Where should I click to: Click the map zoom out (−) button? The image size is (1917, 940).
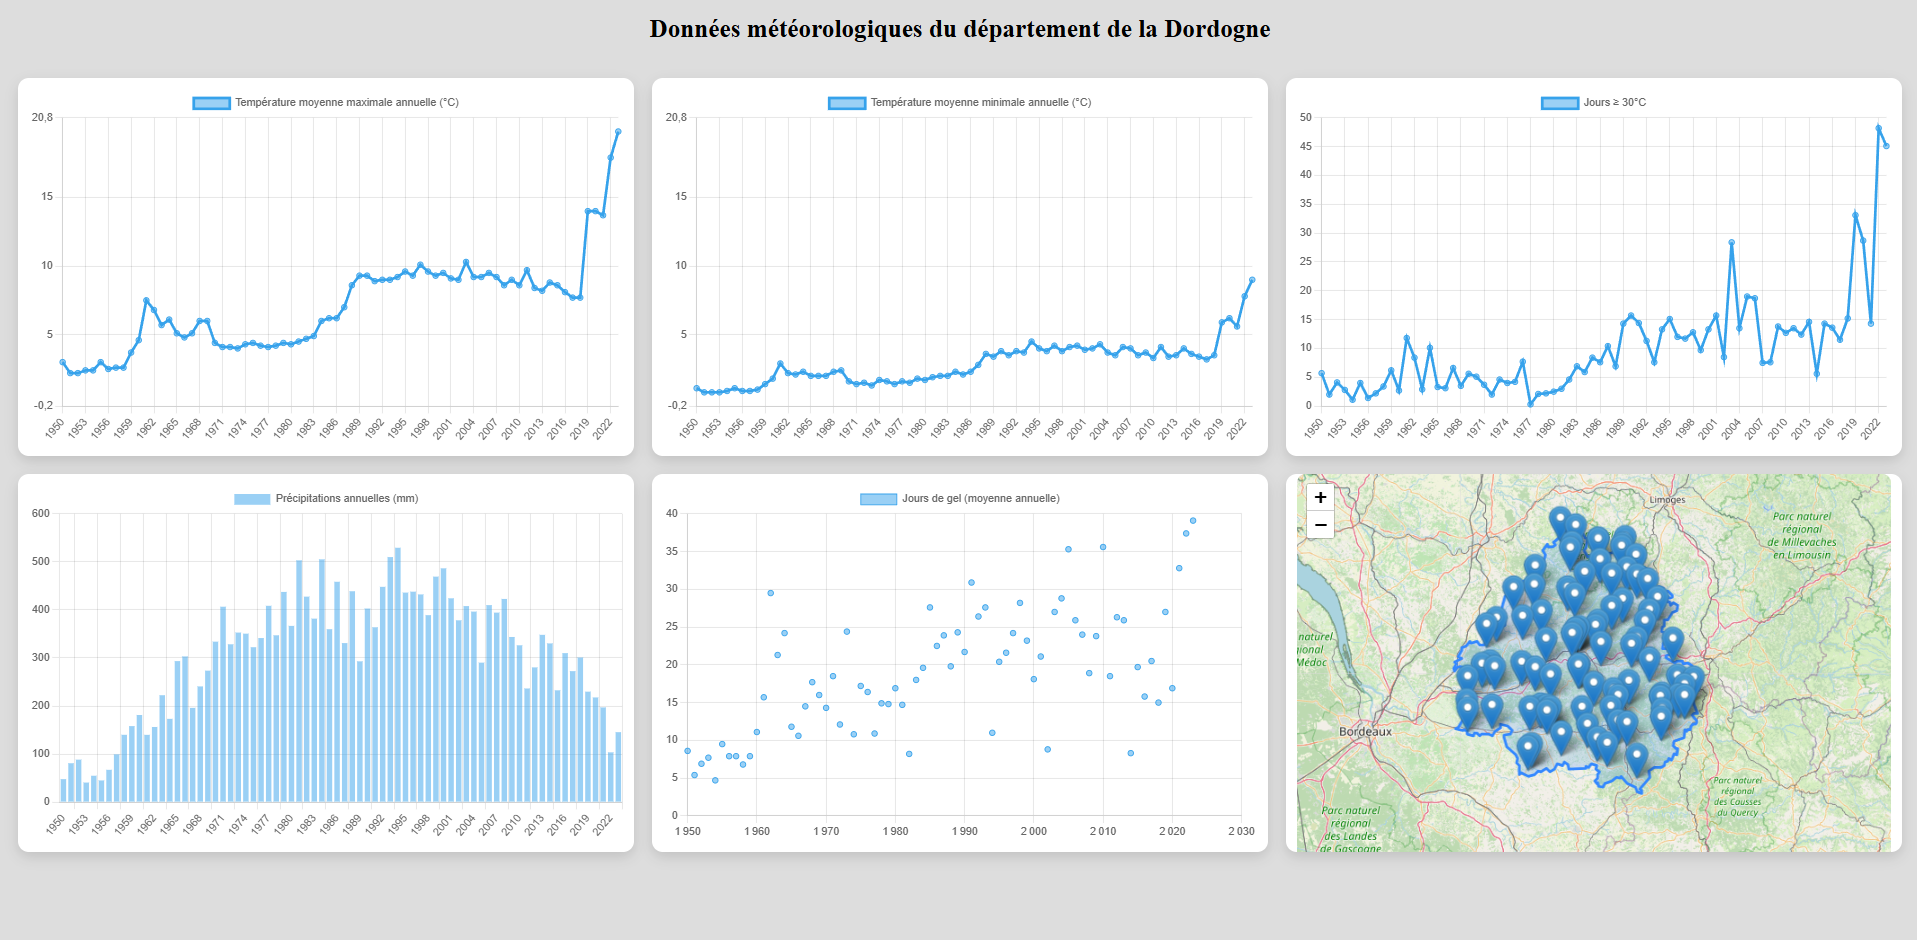click(1320, 524)
